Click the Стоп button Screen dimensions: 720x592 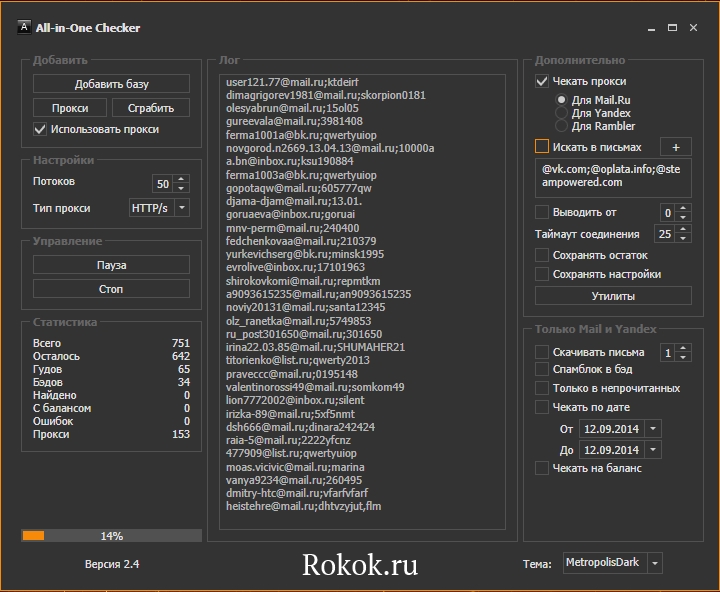(111, 289)
